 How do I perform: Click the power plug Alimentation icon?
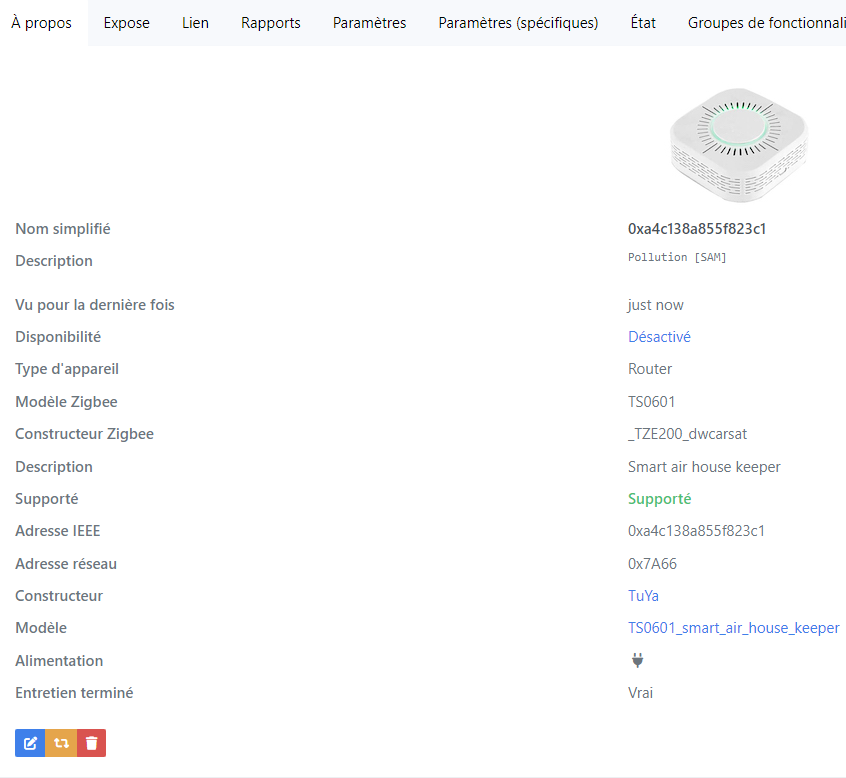[637, 660]
